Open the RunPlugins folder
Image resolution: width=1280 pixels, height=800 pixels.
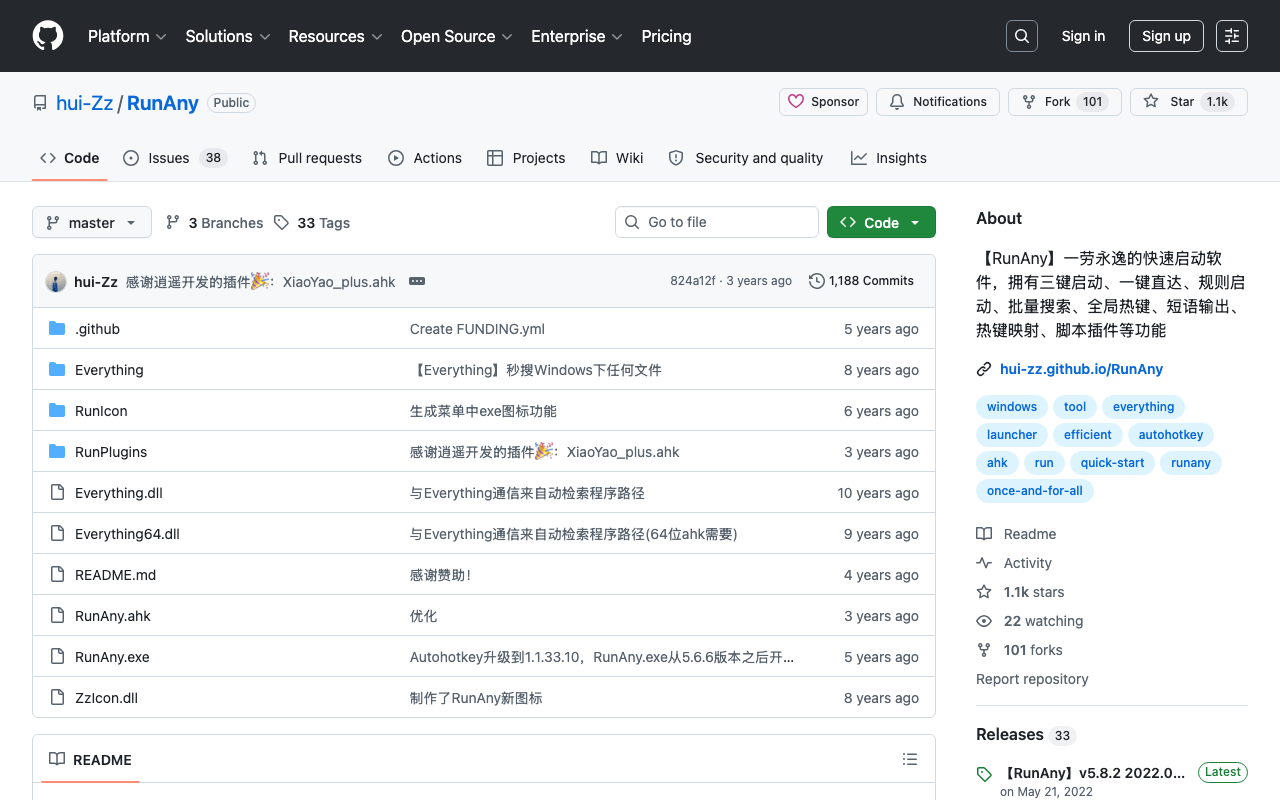[x=111, y=452]
